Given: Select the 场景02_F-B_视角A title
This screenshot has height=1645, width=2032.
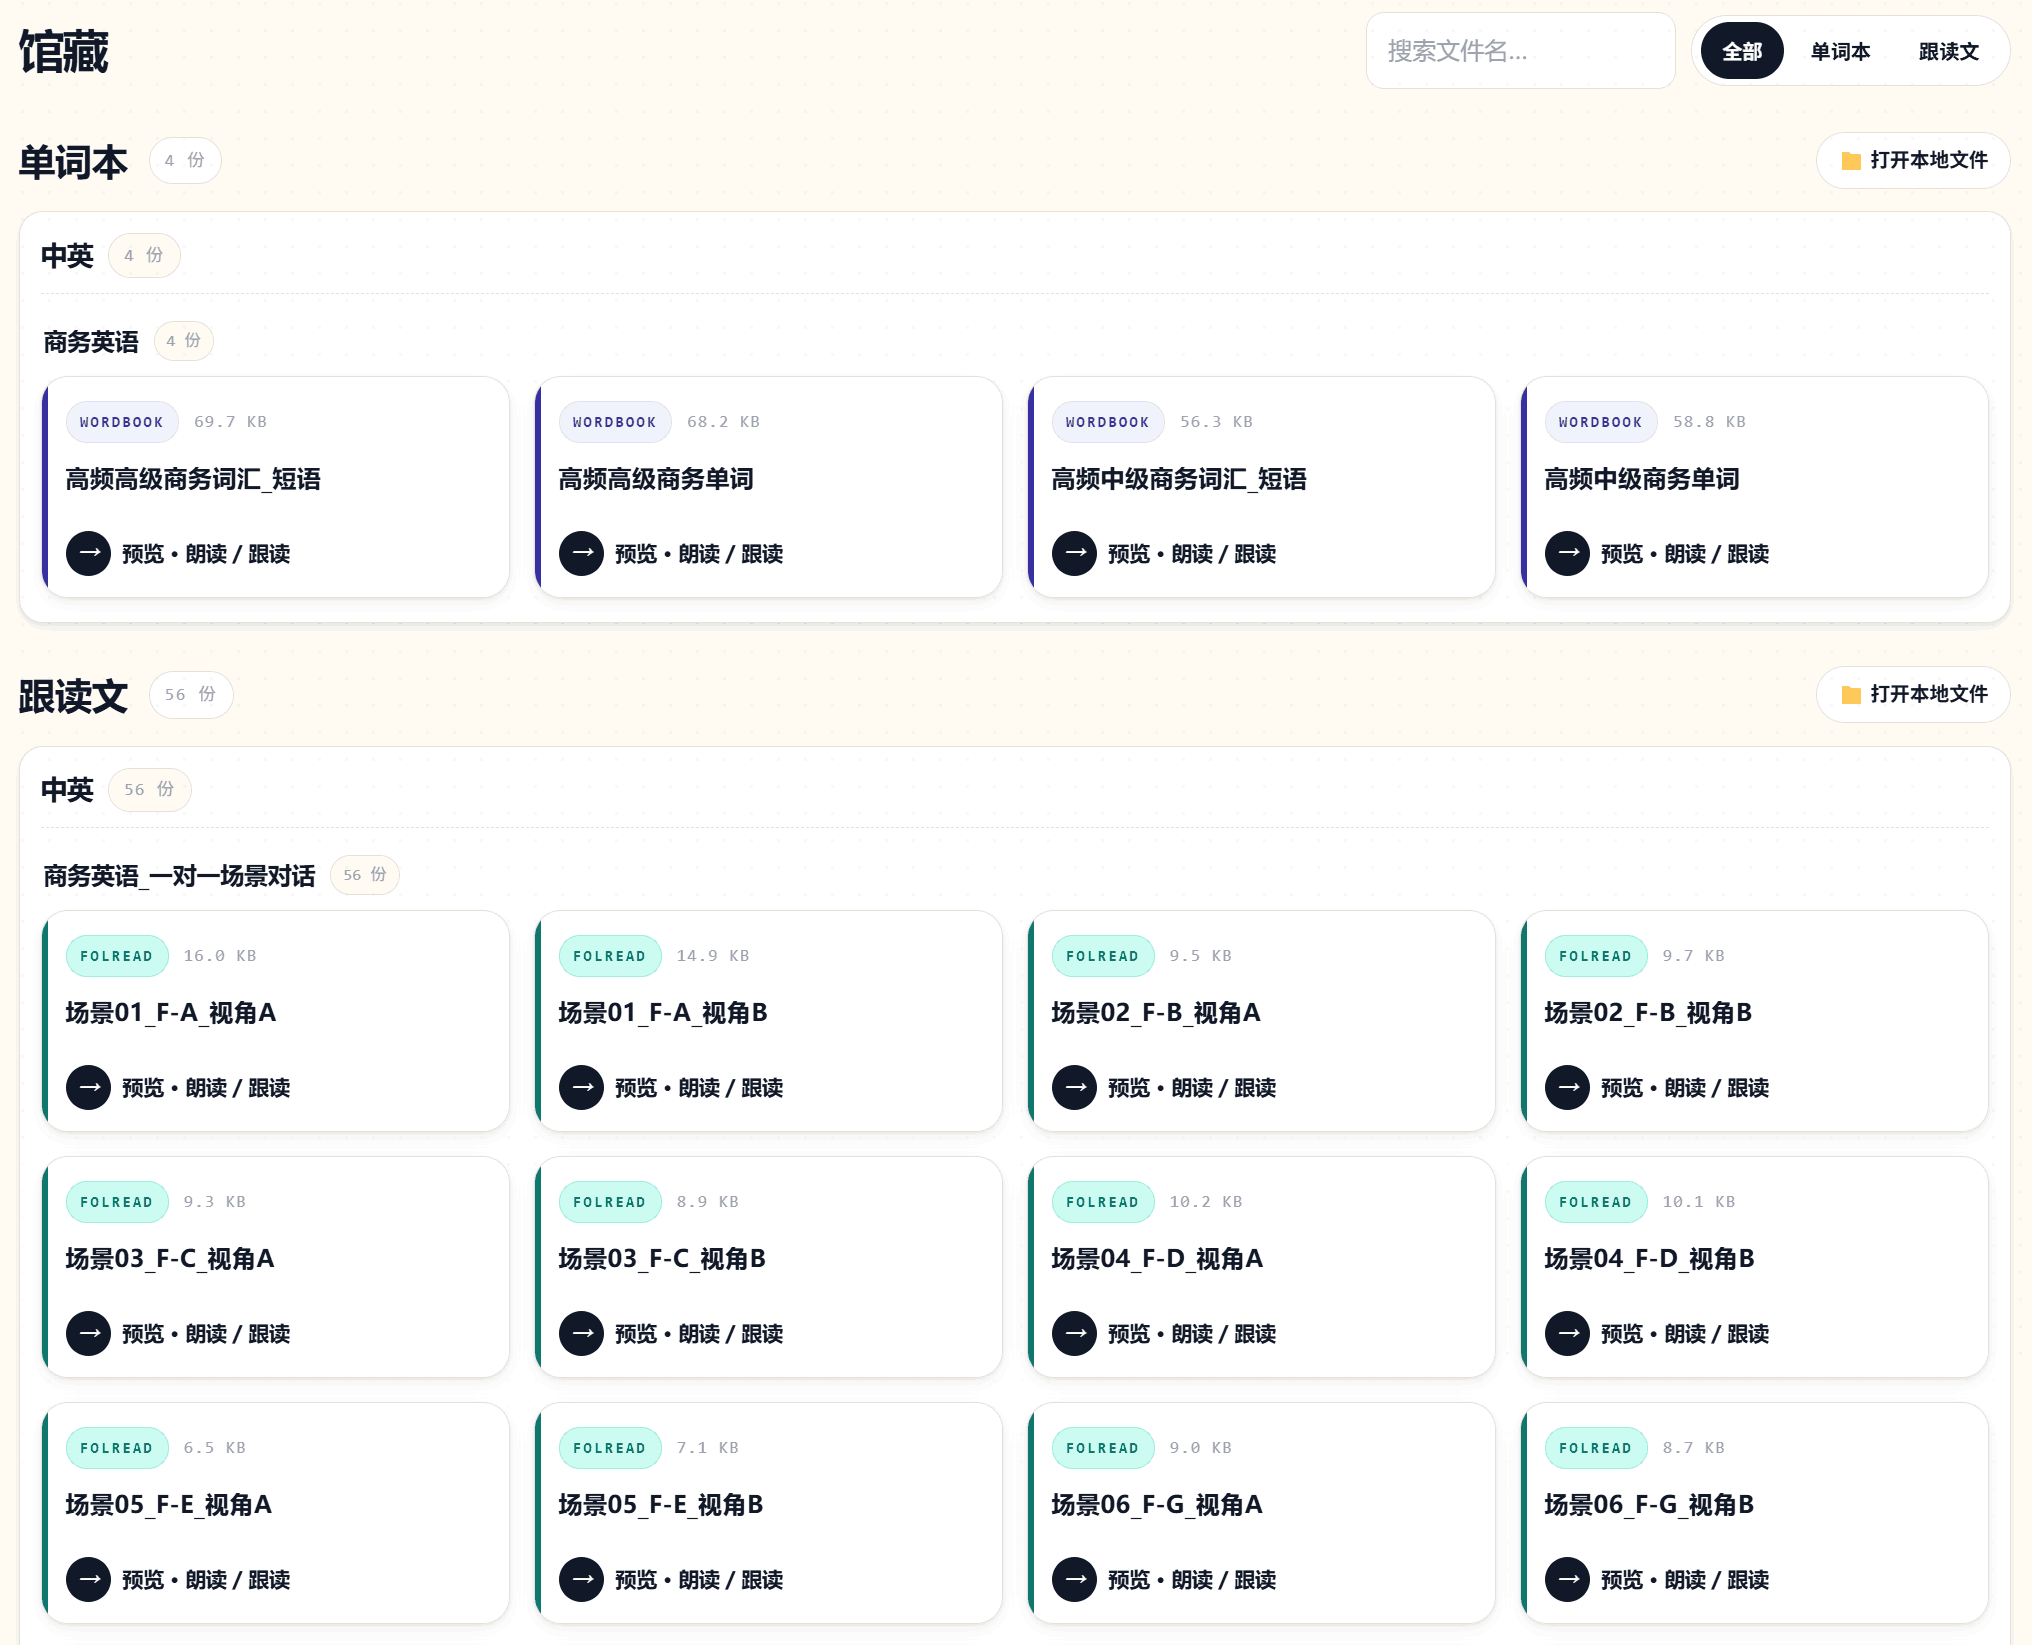Looking at the screenshot, I should pyautogui.click(x=1156, y=1013).
